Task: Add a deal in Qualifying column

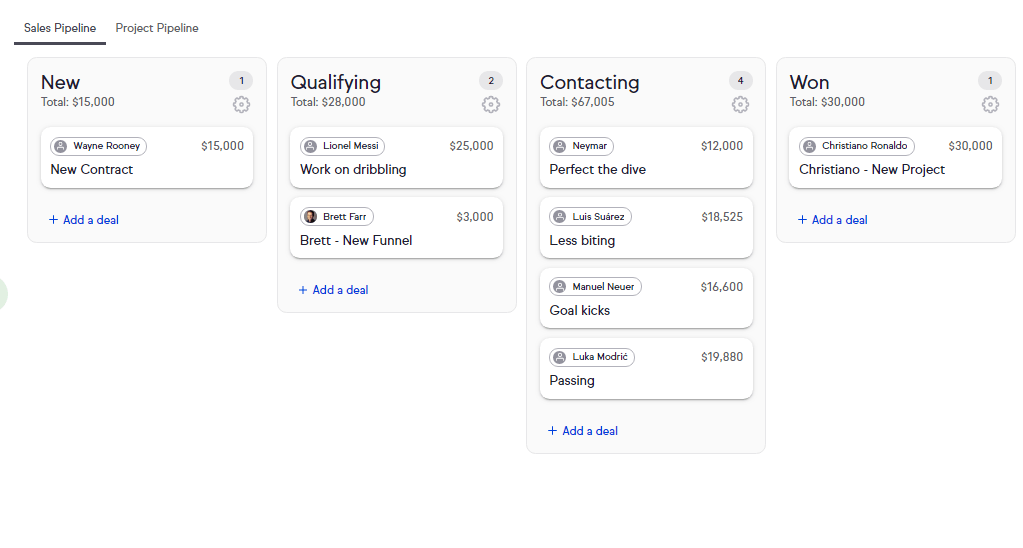Action: coord(333,290)
